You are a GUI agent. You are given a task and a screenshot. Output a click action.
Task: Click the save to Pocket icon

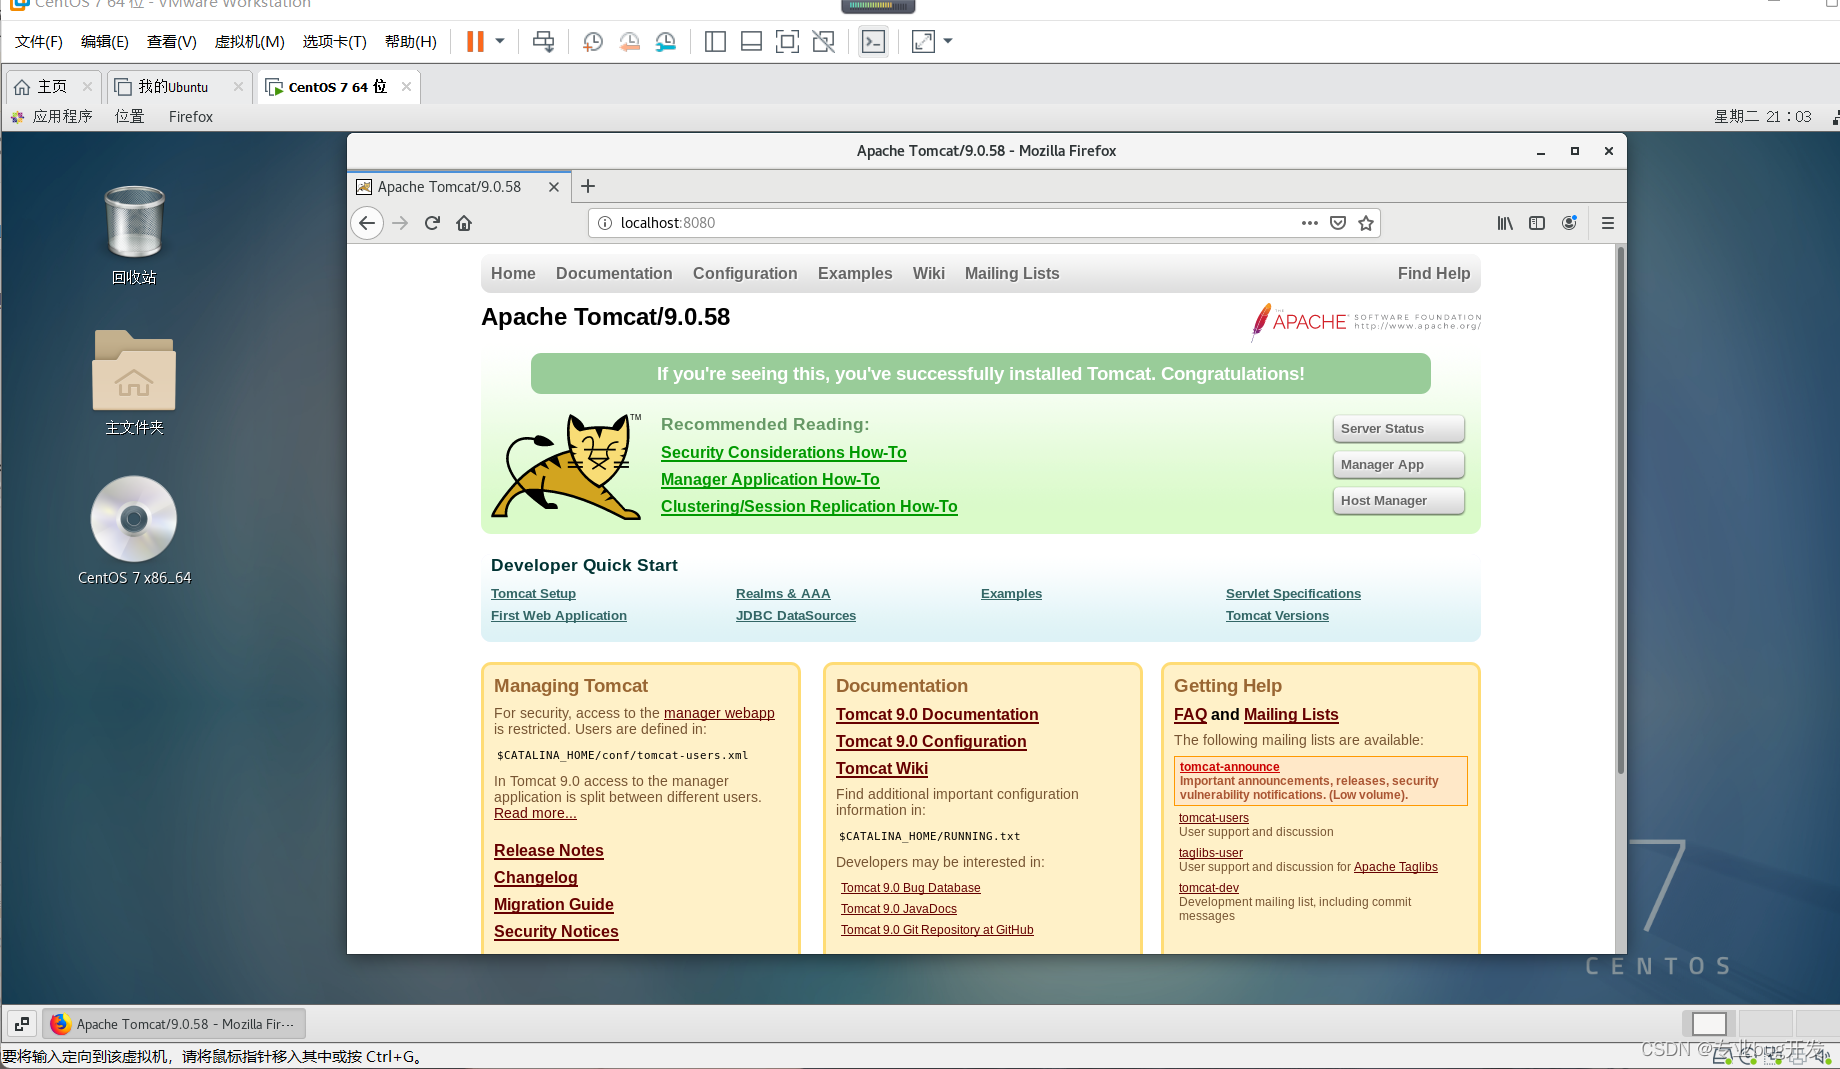(x=1338, y=223)
